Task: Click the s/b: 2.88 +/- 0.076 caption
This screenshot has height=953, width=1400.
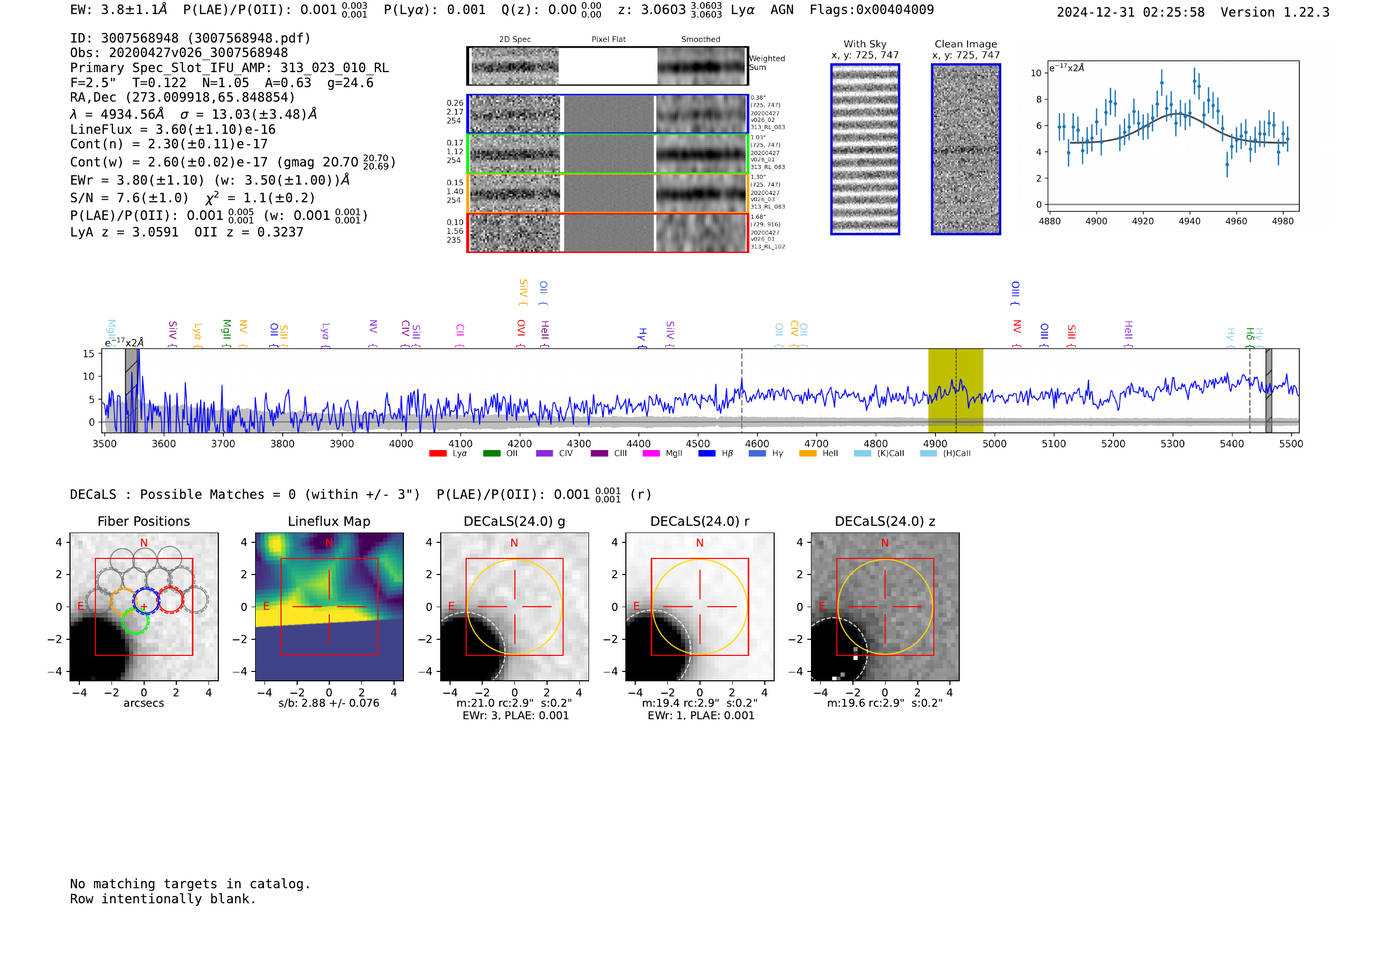Action: point(329,703)
